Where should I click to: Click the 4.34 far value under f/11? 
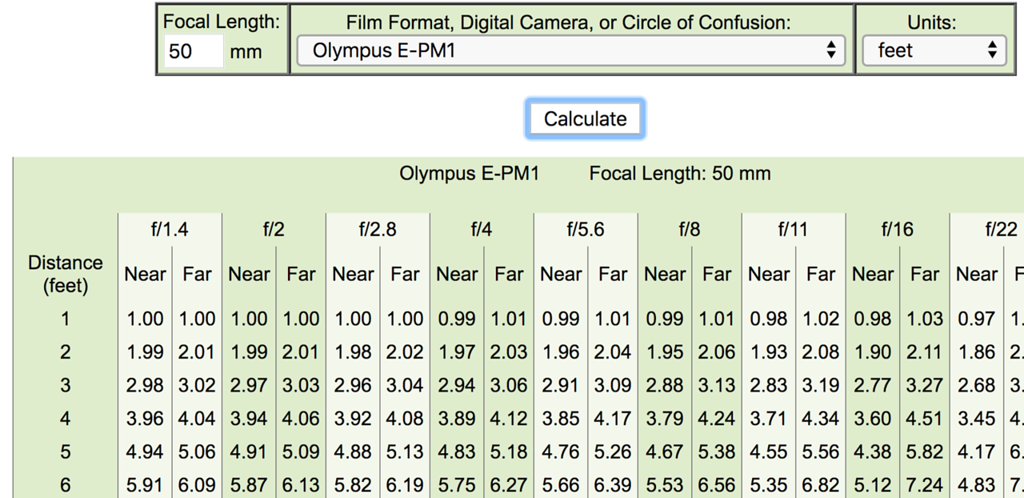click(821, 418)
